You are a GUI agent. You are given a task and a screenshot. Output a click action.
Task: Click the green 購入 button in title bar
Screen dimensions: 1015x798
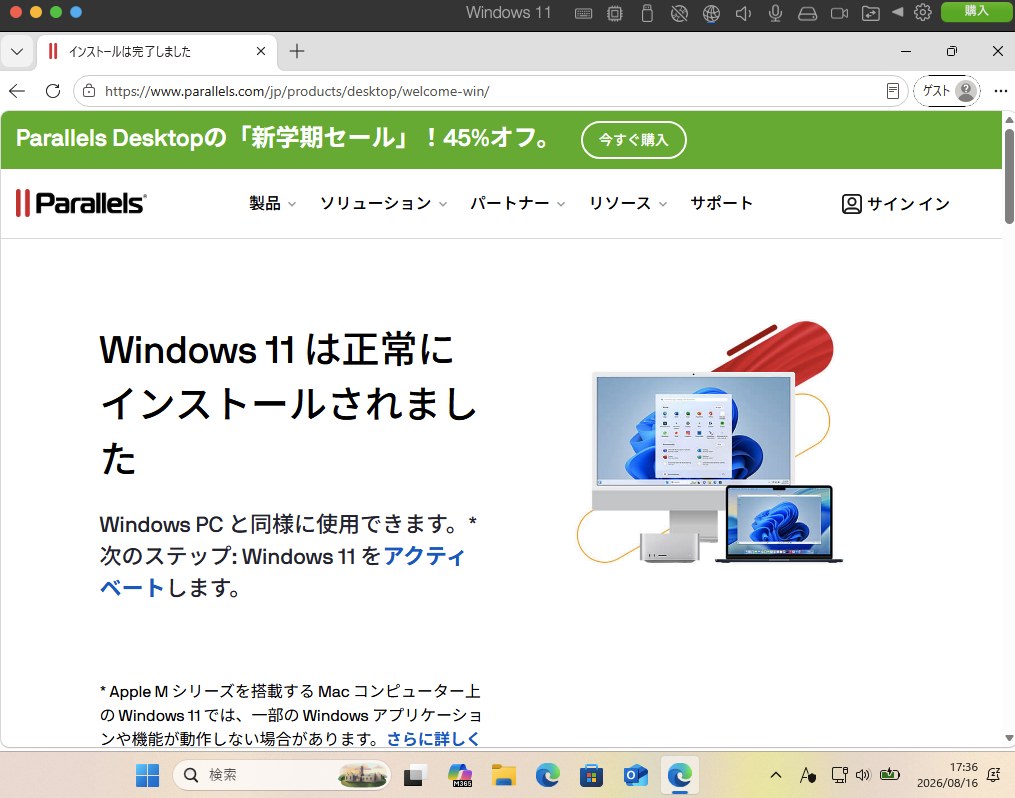[976, 12]
